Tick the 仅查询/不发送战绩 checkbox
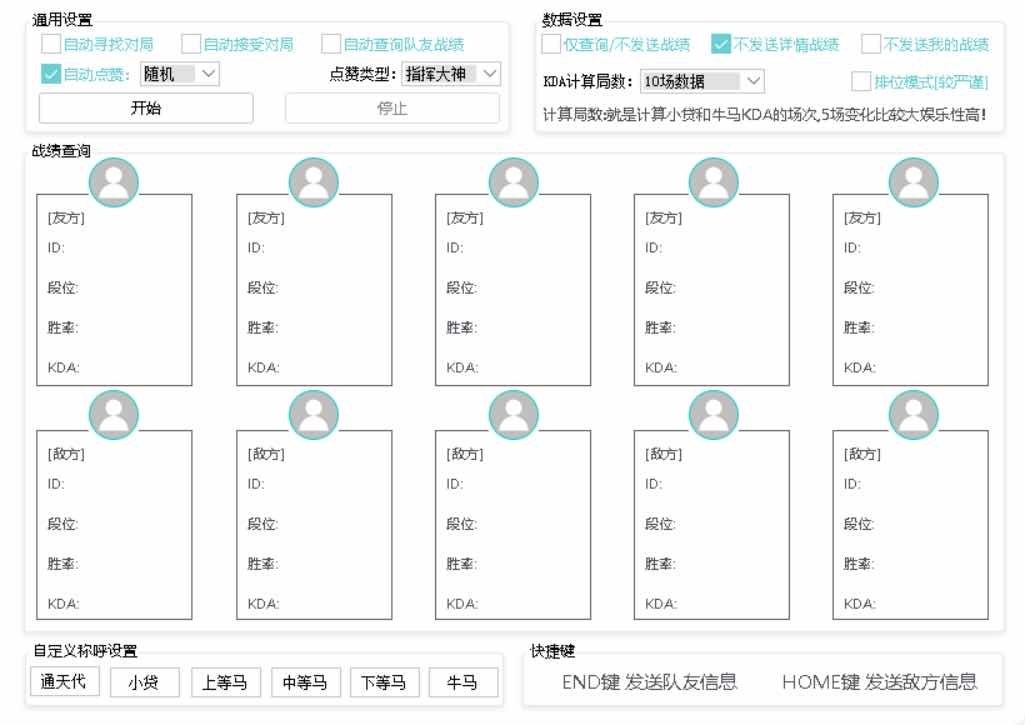Screen dimensions: 1025x725 [551, 44]
